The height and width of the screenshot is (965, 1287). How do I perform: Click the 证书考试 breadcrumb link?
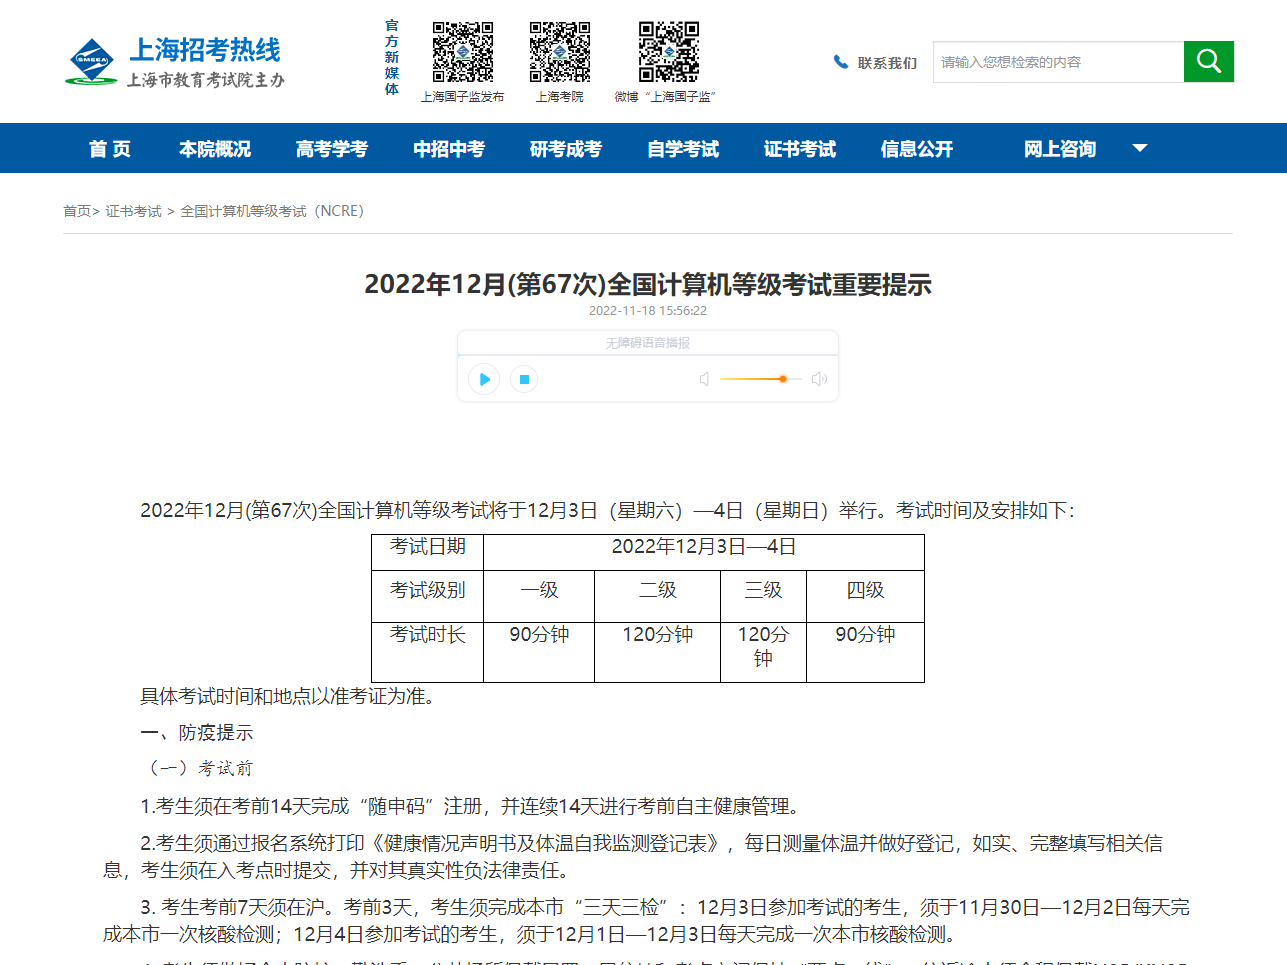click(x=133, y=211)
